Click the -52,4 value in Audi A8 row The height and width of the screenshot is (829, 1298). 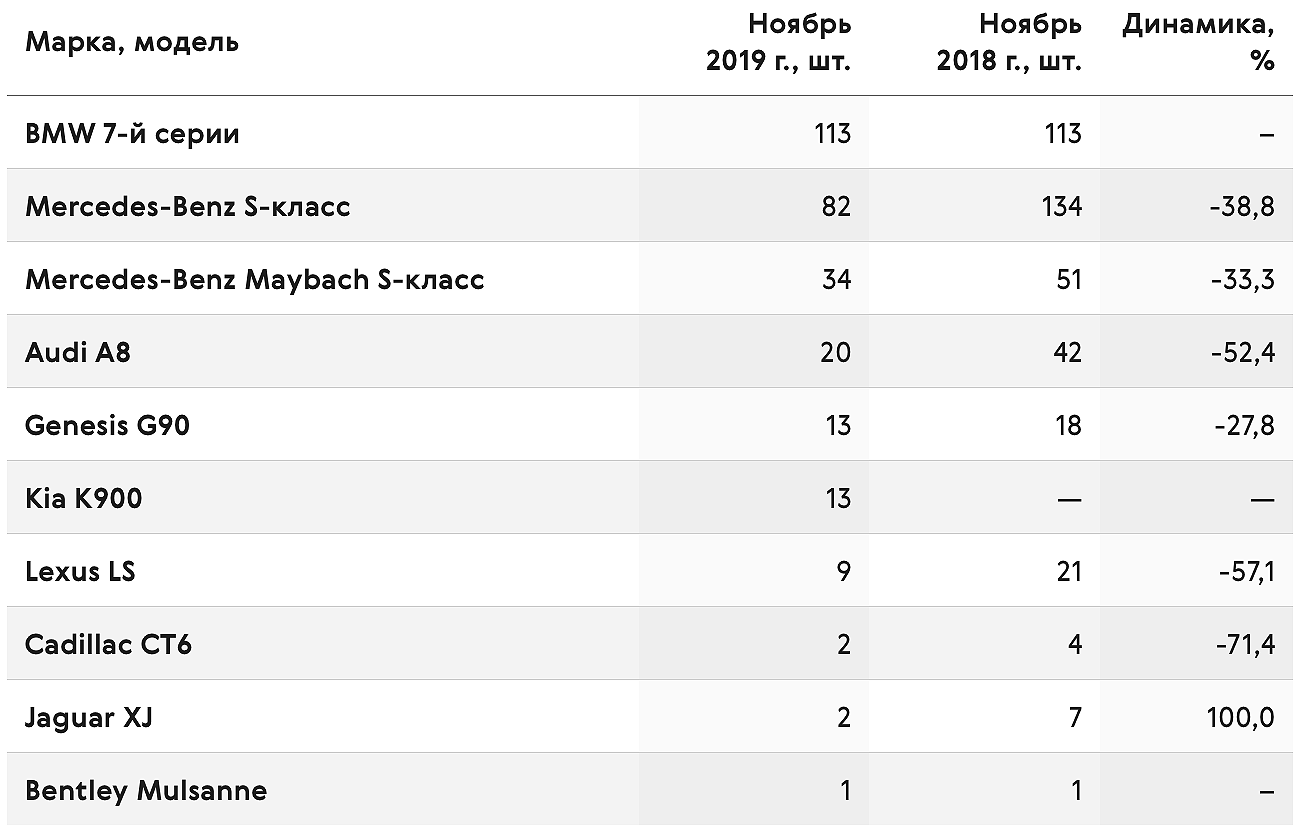(1243, 353)
